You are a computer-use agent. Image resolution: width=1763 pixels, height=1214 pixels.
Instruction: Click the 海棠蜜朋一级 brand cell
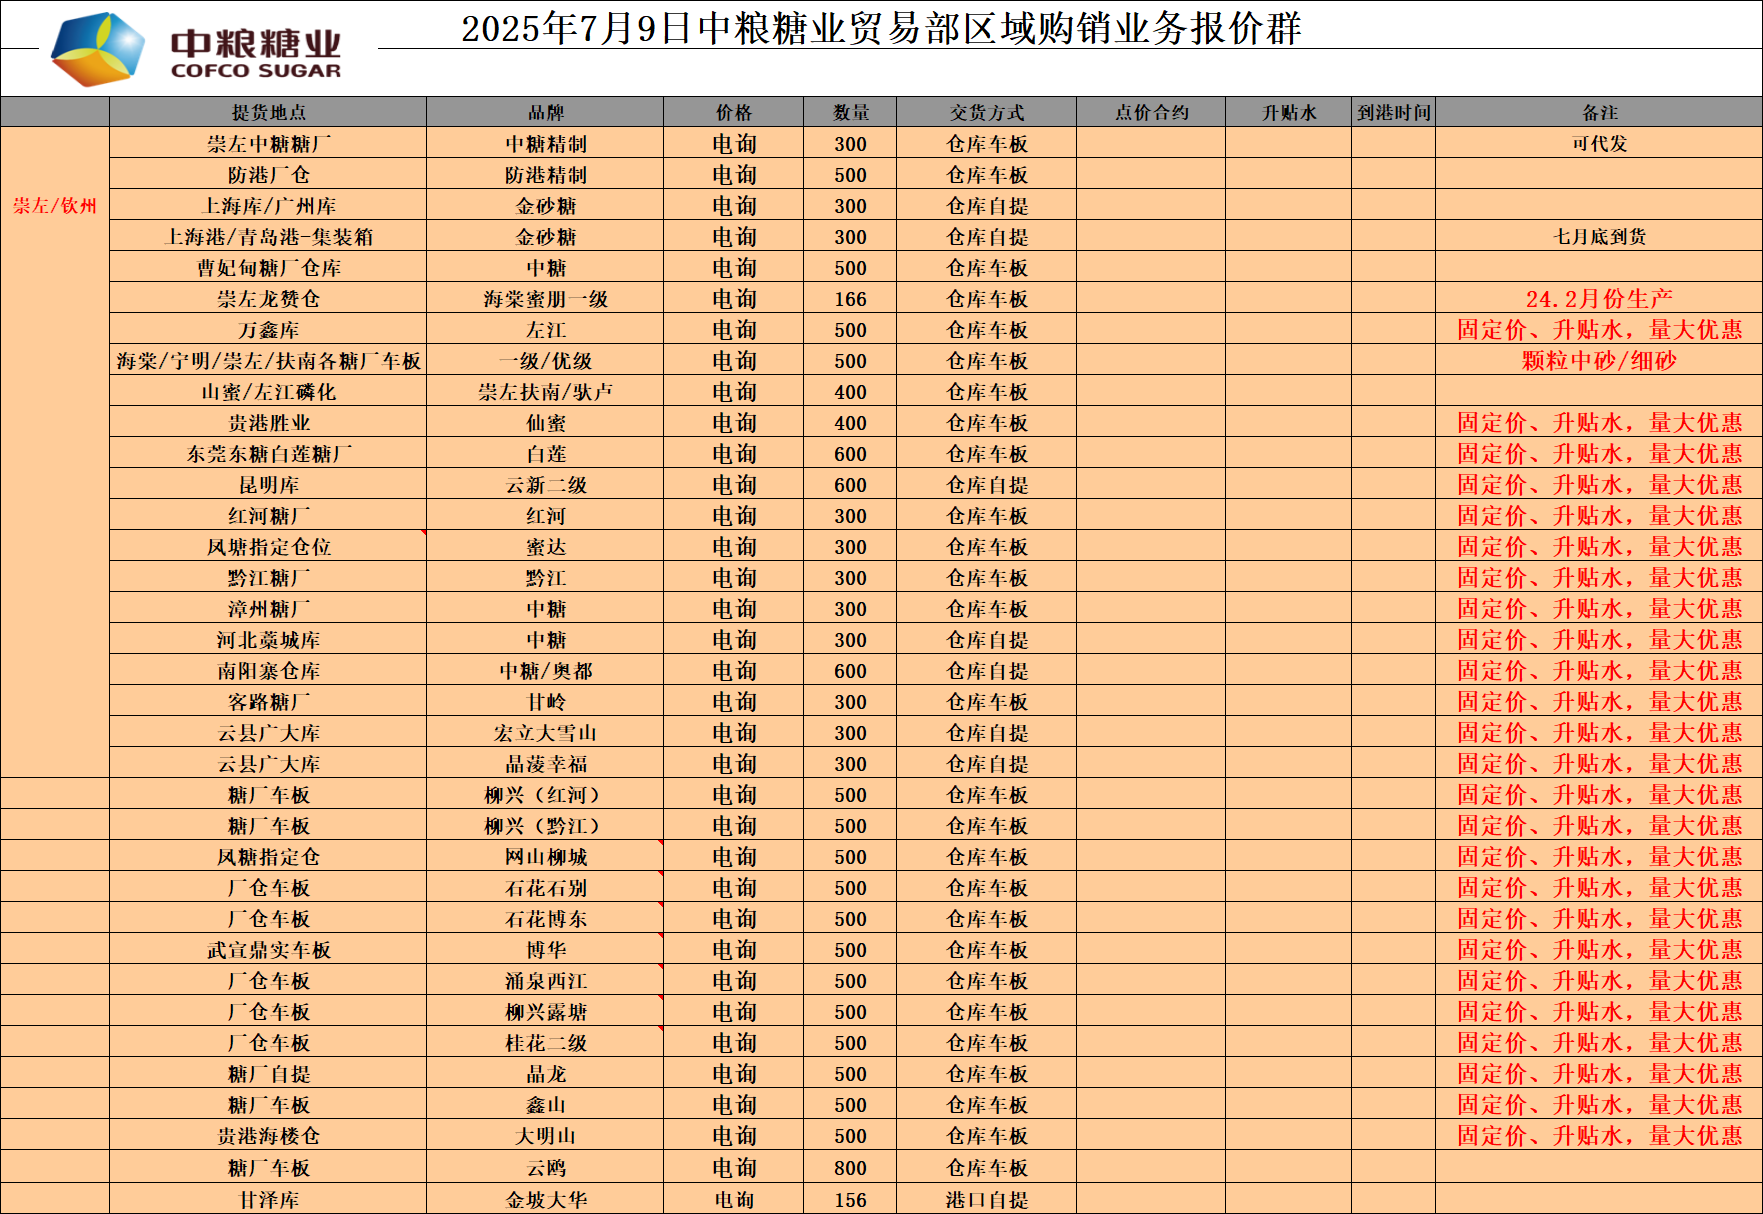point(545,299)
